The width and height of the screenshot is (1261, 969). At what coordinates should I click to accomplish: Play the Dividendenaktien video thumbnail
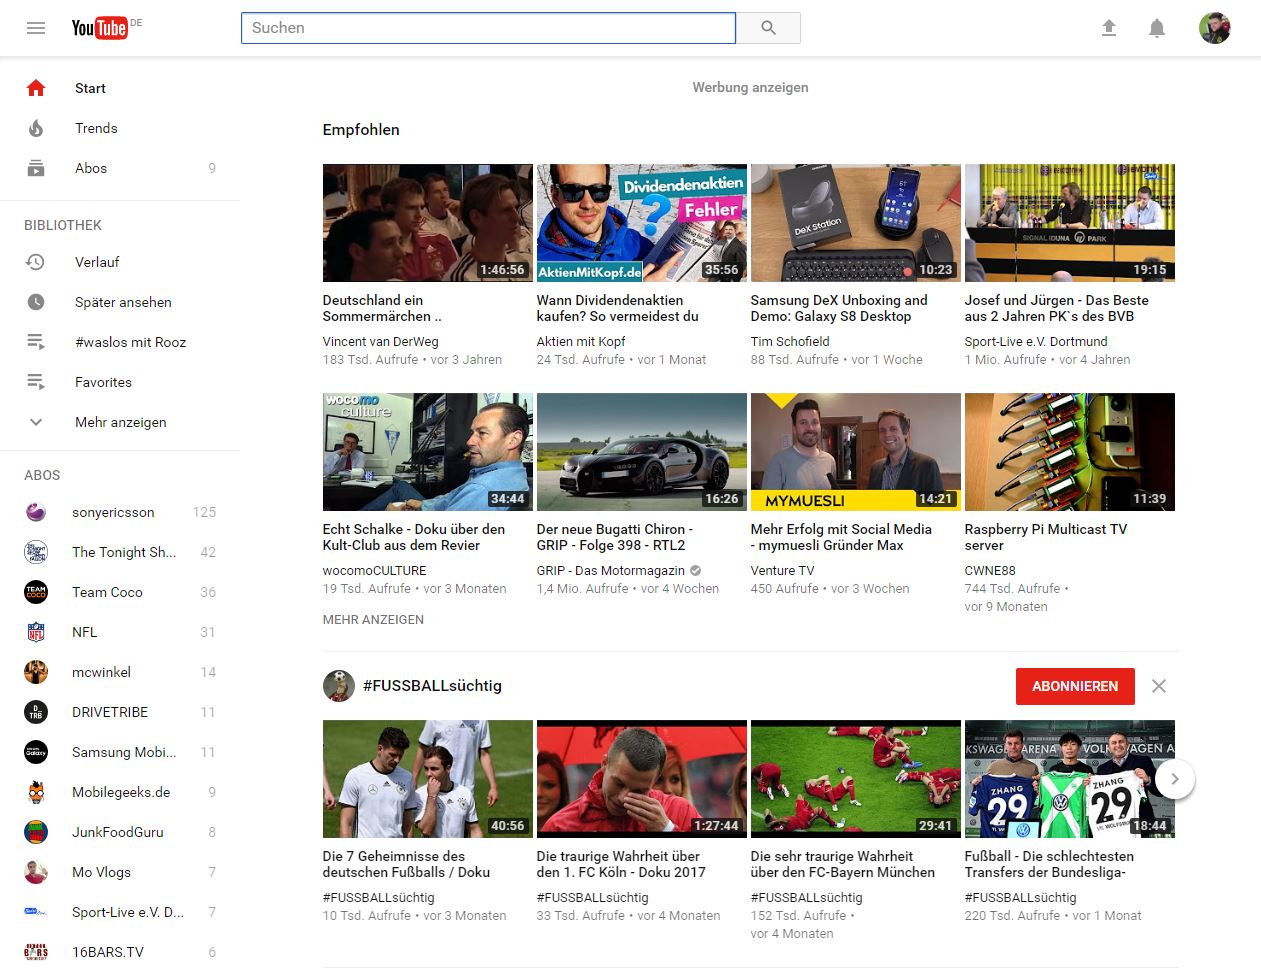(642, 223)
